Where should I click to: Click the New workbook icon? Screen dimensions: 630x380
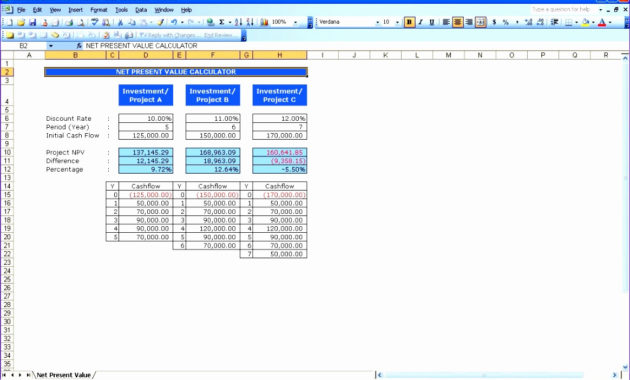click(x=9, y=22)
